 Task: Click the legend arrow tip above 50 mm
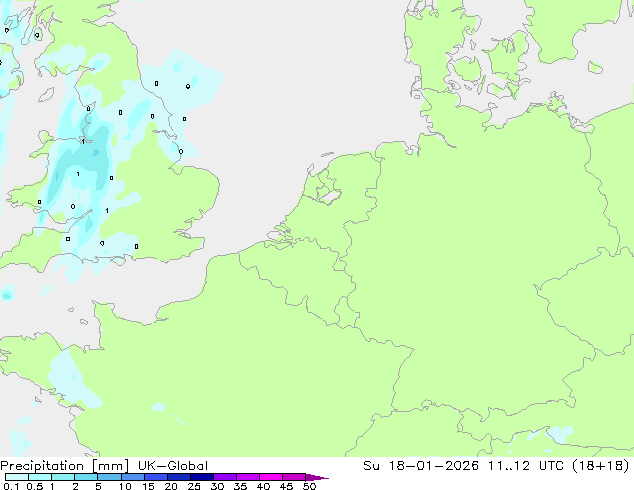pyautogui.click(x=317, y=477)
